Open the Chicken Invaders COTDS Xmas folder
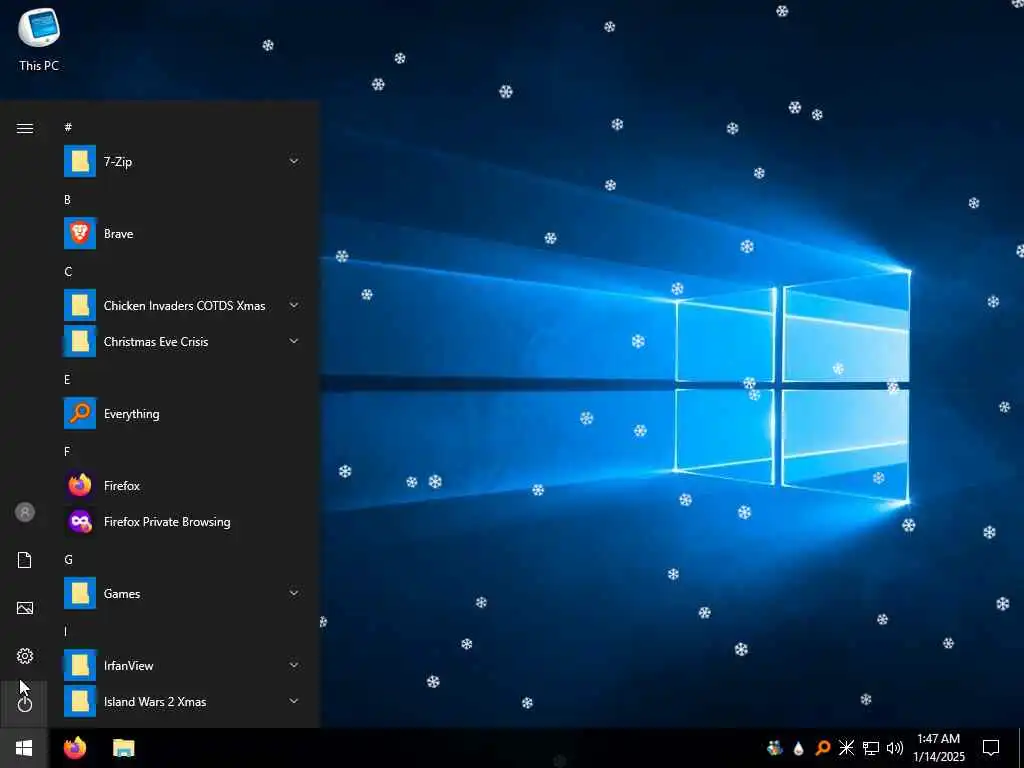1024x768 pixels. click(183, 306)
